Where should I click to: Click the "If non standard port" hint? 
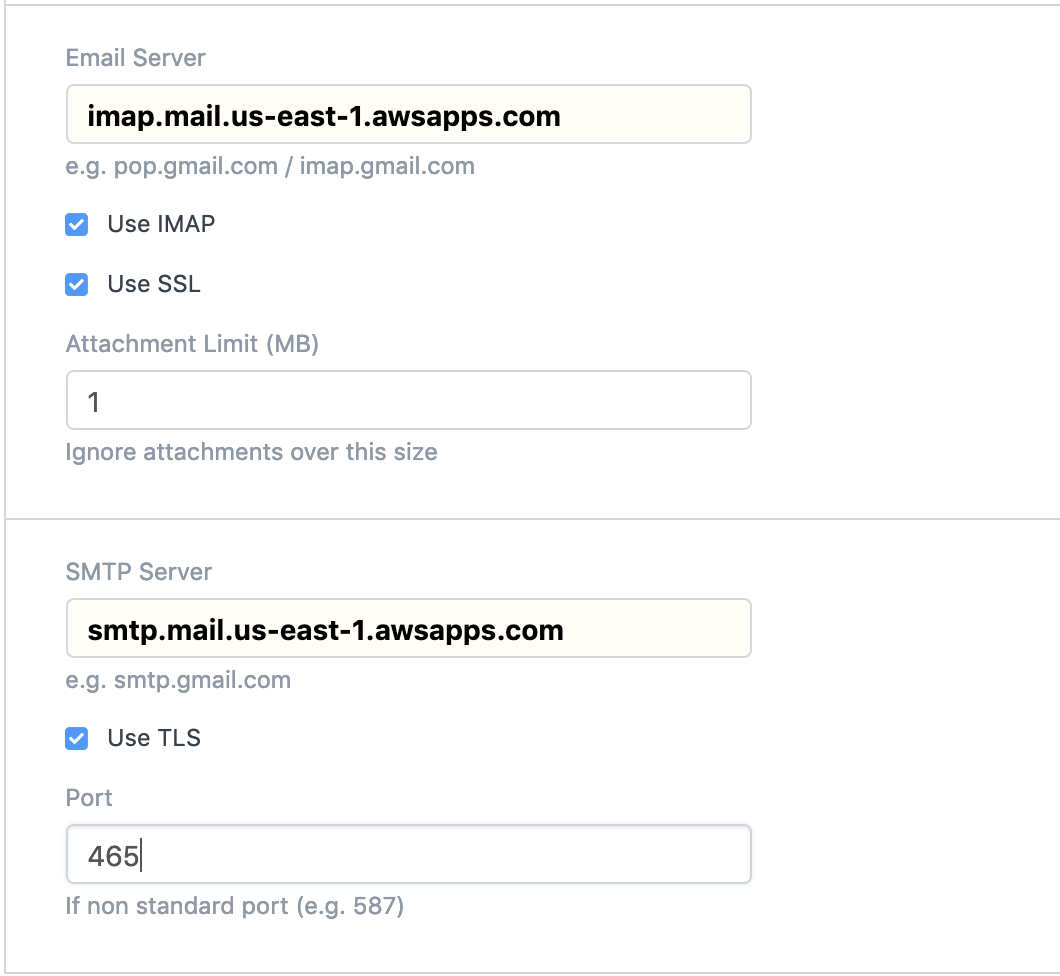[x=235, y=907]
